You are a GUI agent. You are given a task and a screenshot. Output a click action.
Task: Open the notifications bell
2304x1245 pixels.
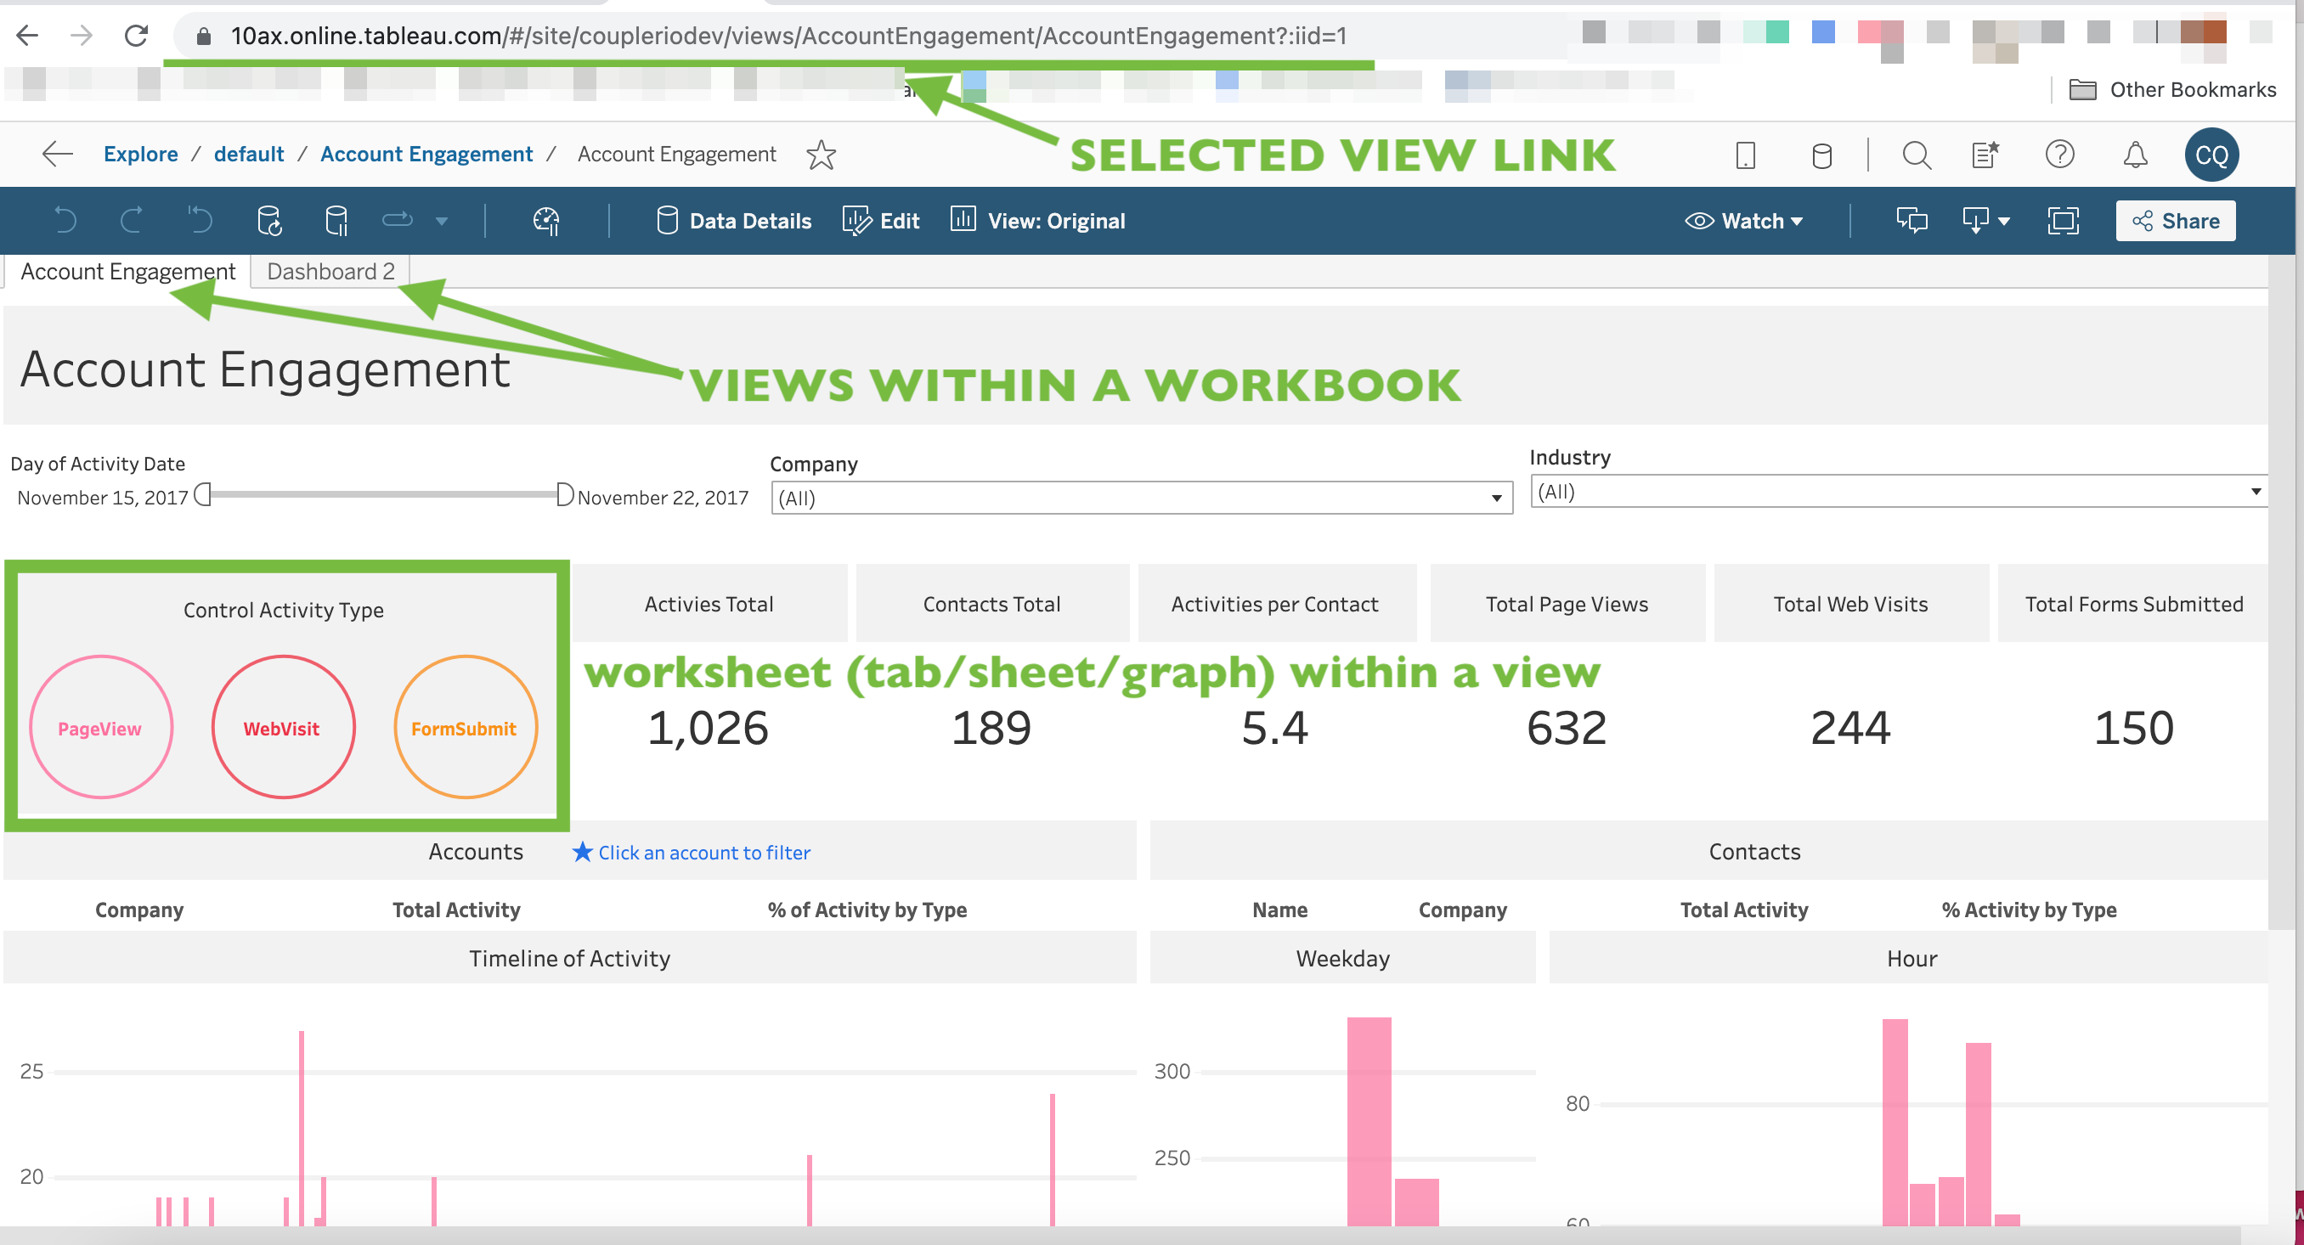tap(2135, 155)
